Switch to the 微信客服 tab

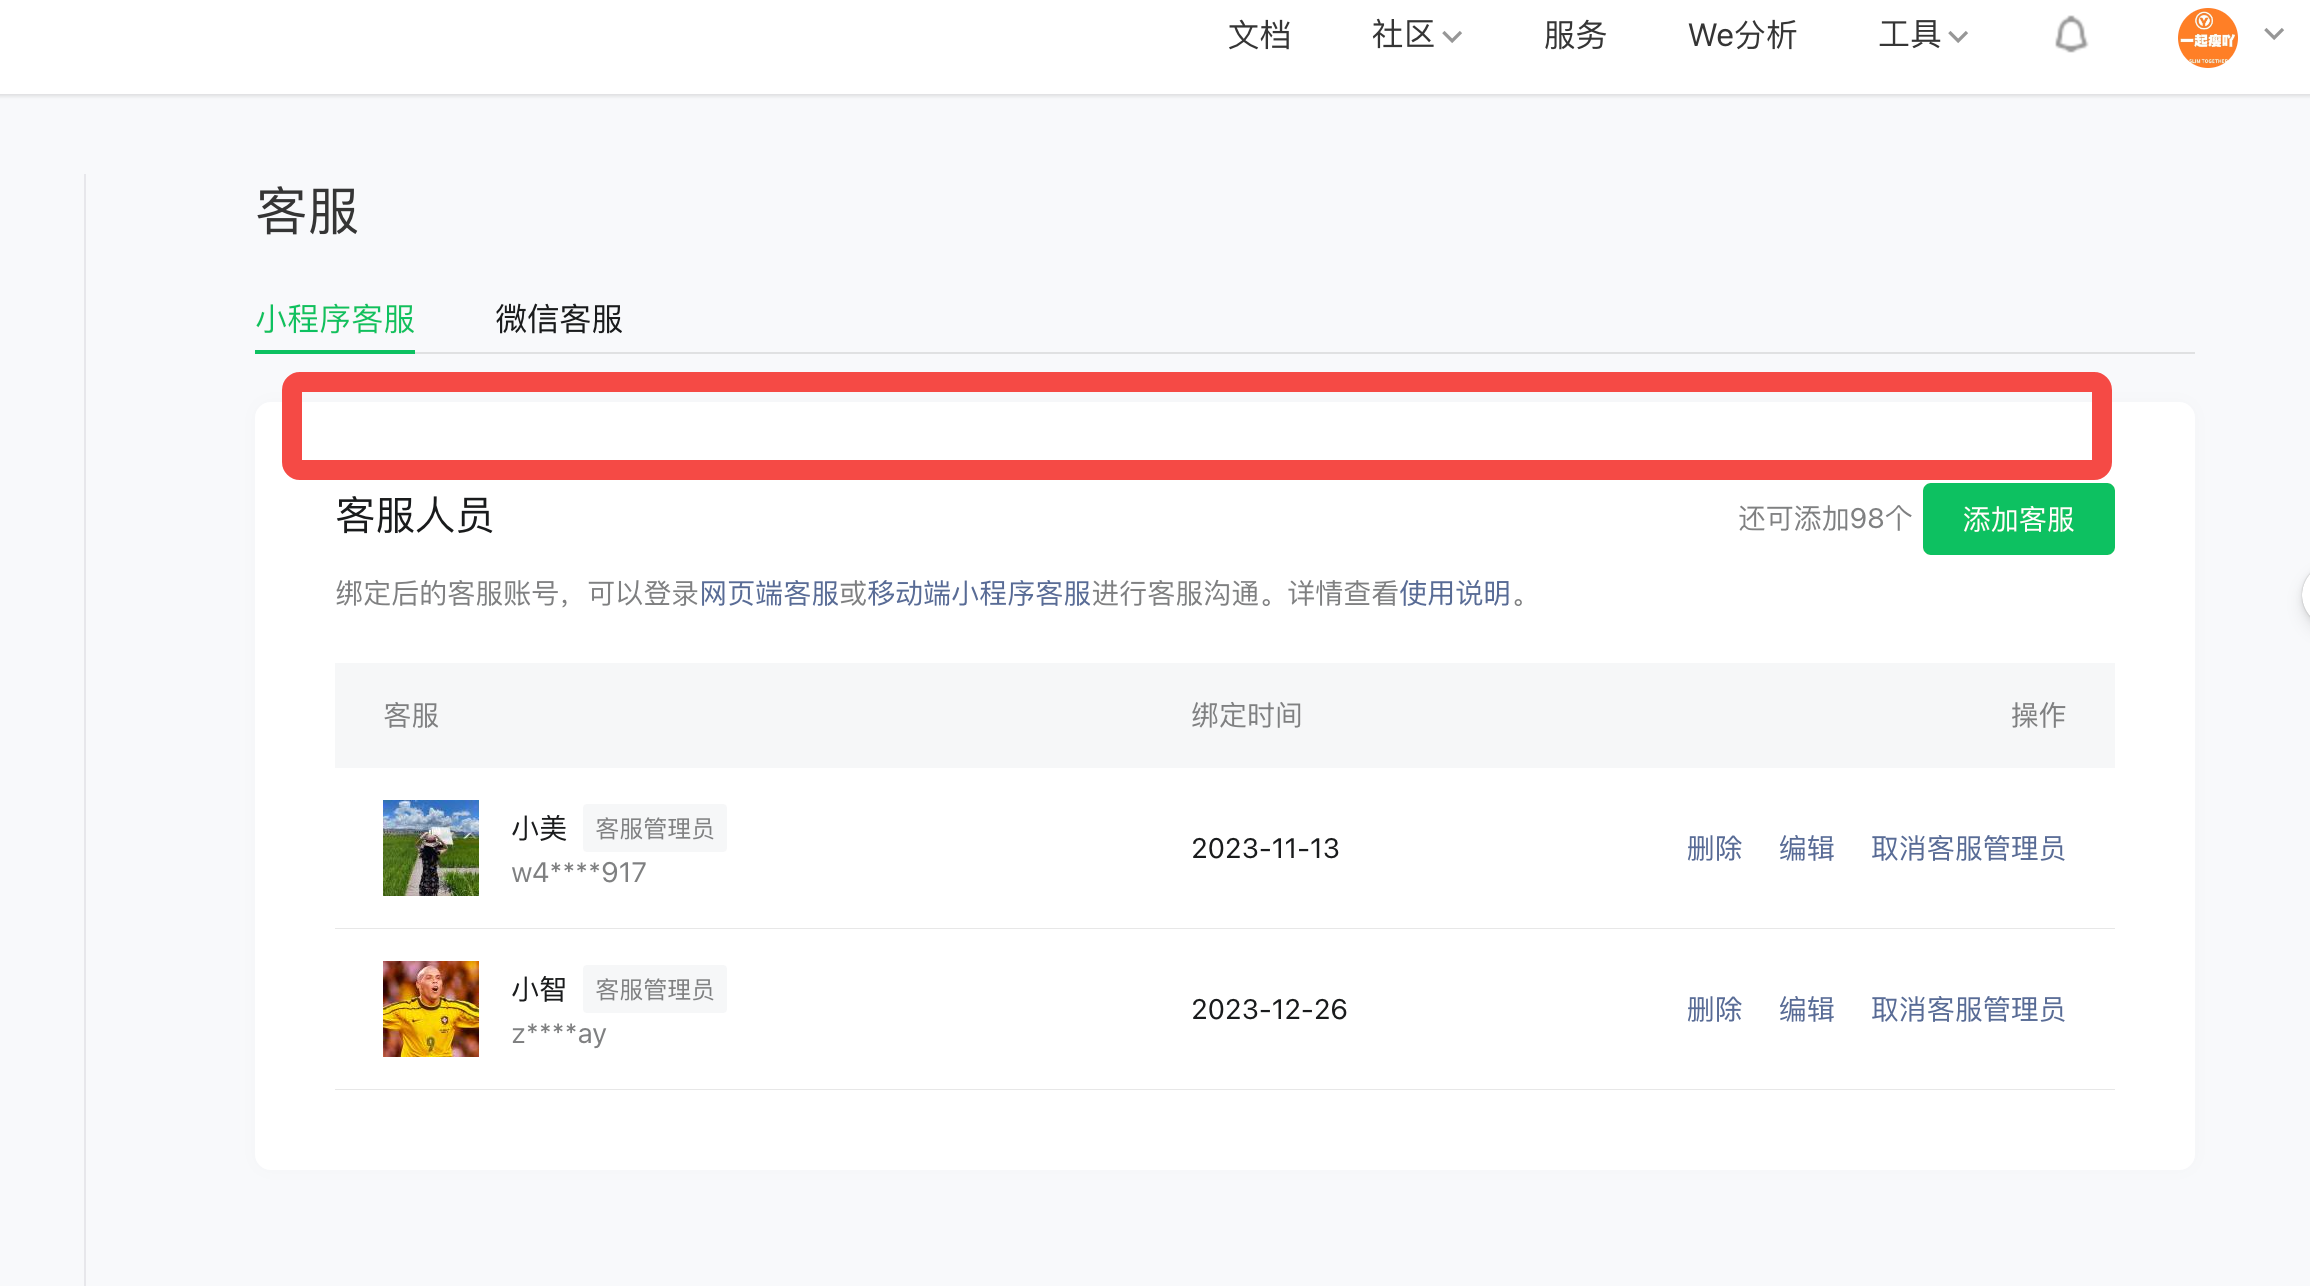(559, 319)
